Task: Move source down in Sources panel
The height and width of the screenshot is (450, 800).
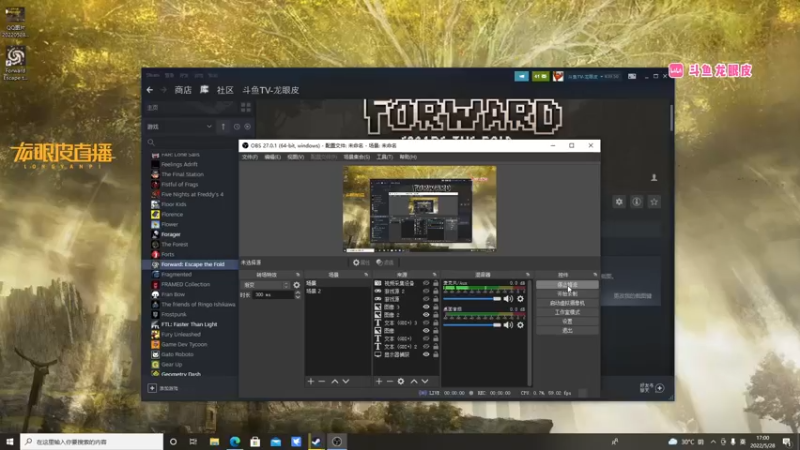Action: (x=425, y=381)
